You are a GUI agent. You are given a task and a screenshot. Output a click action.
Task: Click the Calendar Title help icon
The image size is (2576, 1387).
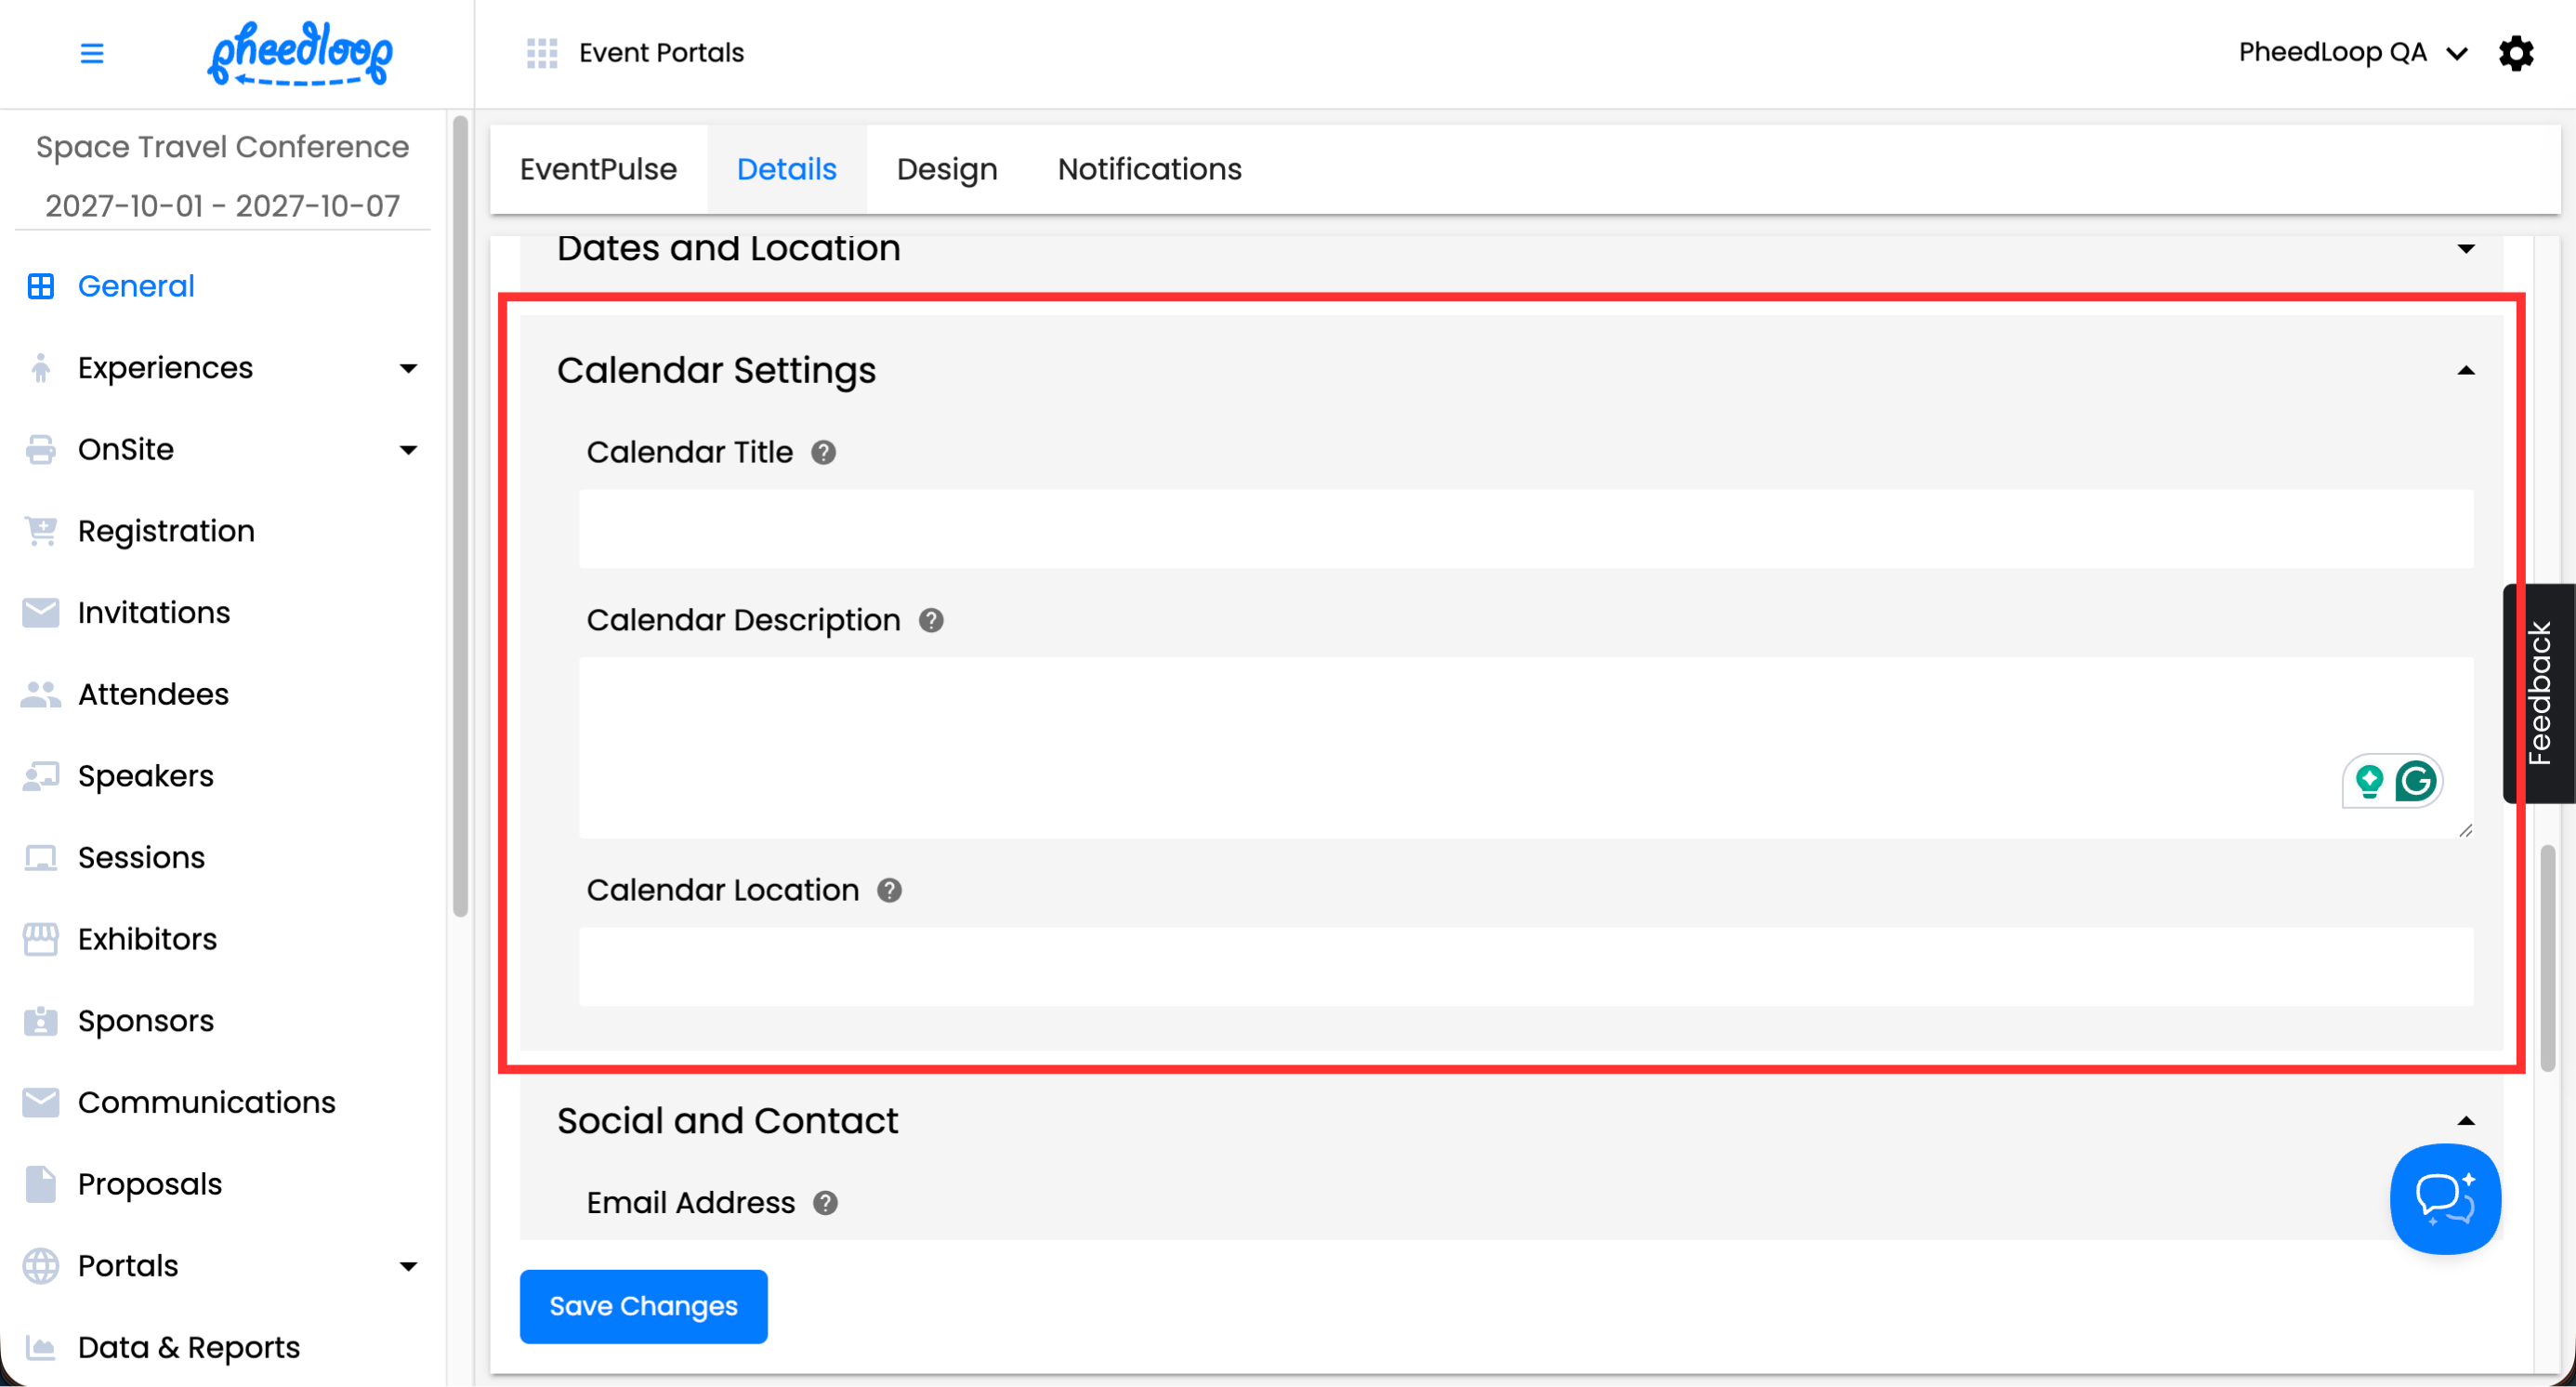823,453
